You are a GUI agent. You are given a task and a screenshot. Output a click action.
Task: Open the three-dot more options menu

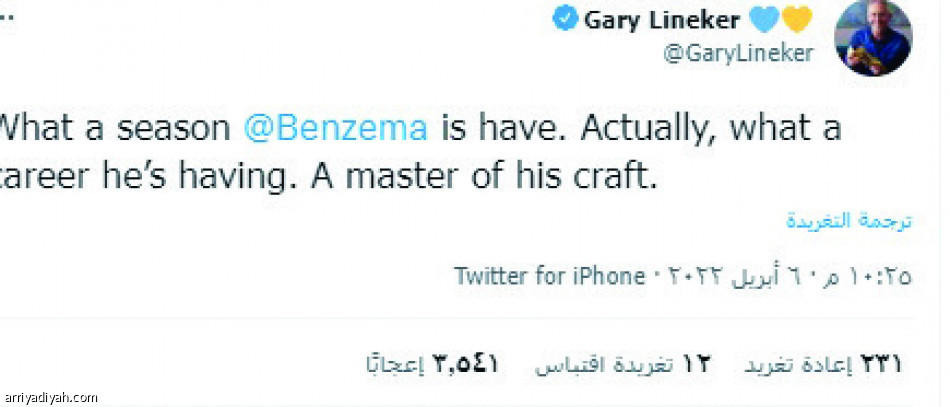pyautogui.click(x=8, y=19)
